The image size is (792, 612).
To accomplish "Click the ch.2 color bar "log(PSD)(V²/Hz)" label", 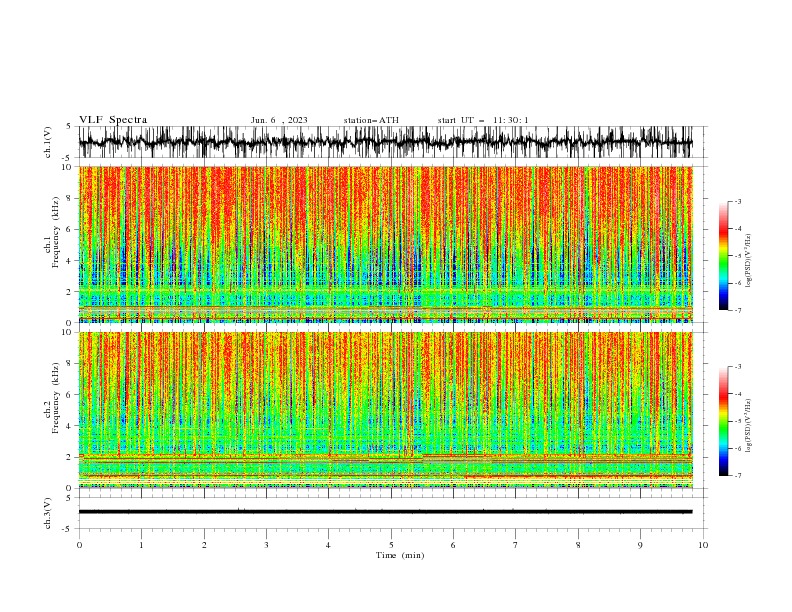I will pyautogui.click(x=748, y=426).
